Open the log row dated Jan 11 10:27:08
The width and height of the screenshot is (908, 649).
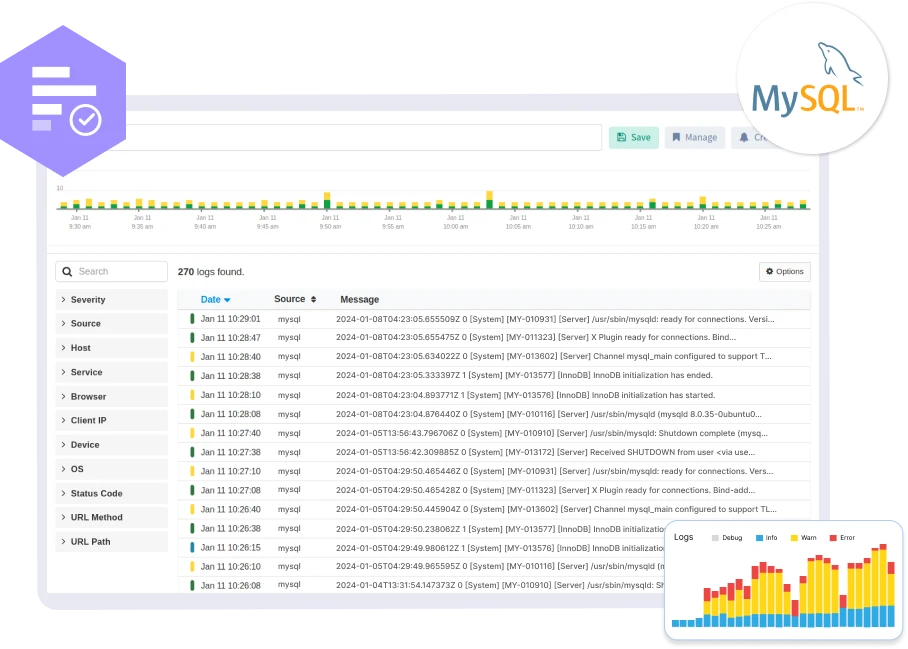coord(494,490)
